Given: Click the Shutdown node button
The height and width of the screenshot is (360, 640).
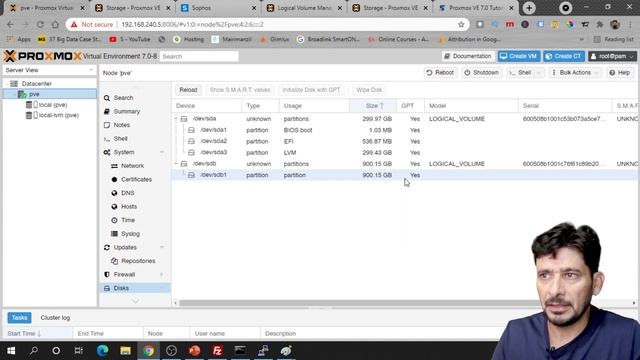Looking at the screenshot, I should 482,73.
